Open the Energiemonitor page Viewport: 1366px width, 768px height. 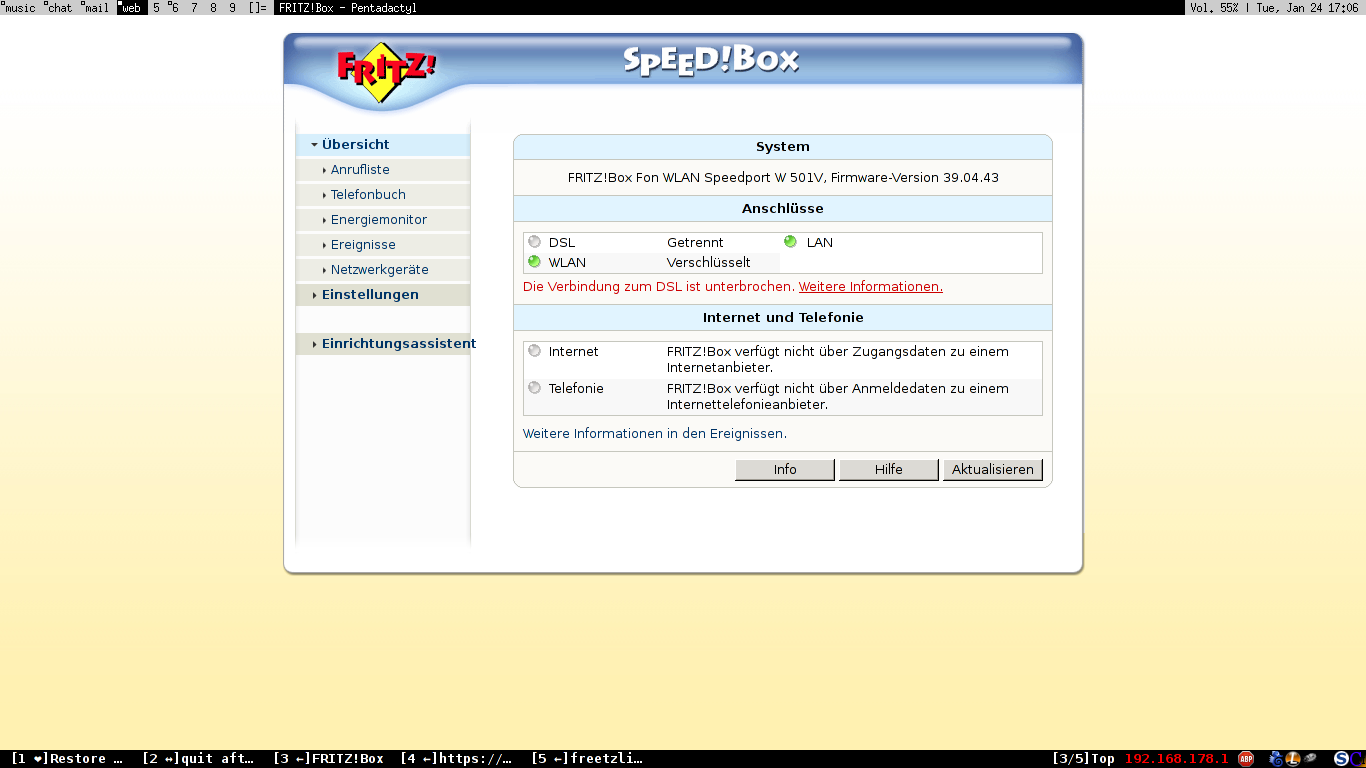point(379,220)
